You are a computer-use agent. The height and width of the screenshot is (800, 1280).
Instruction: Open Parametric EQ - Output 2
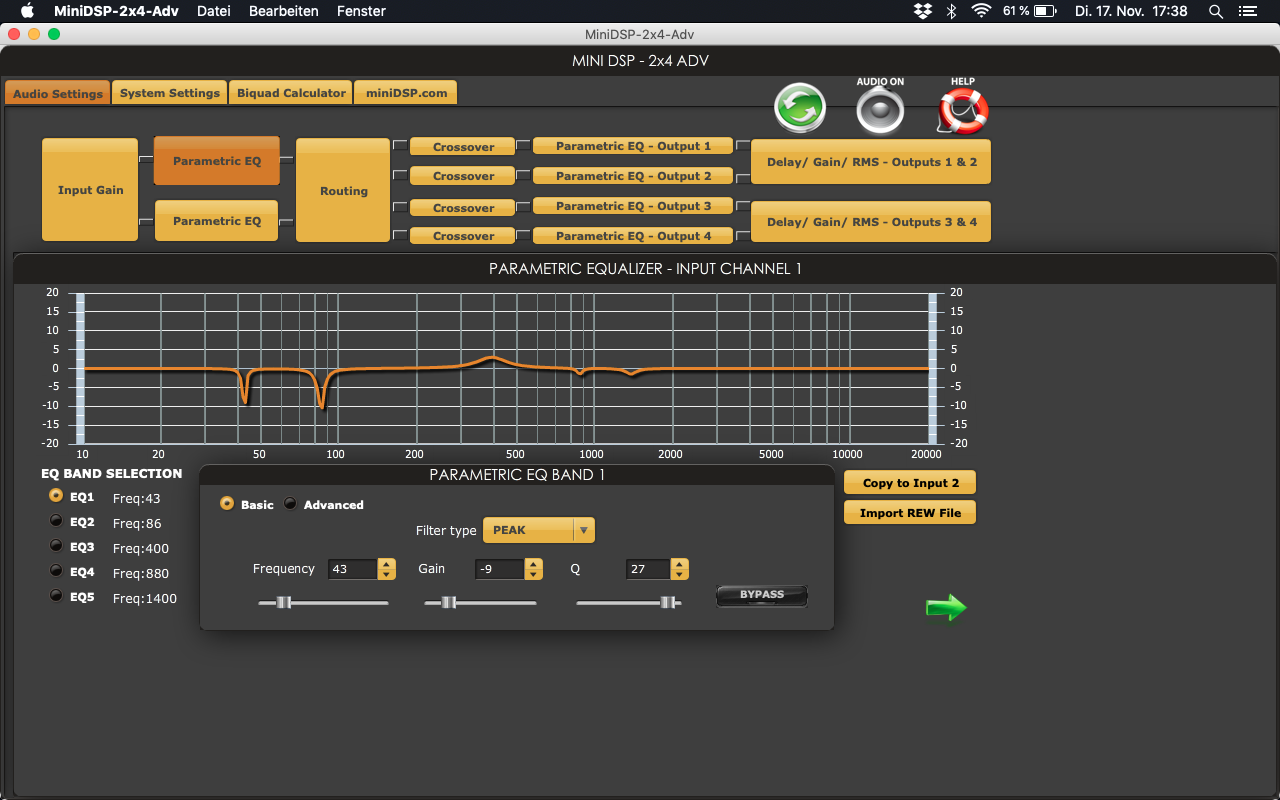(633, 176)
